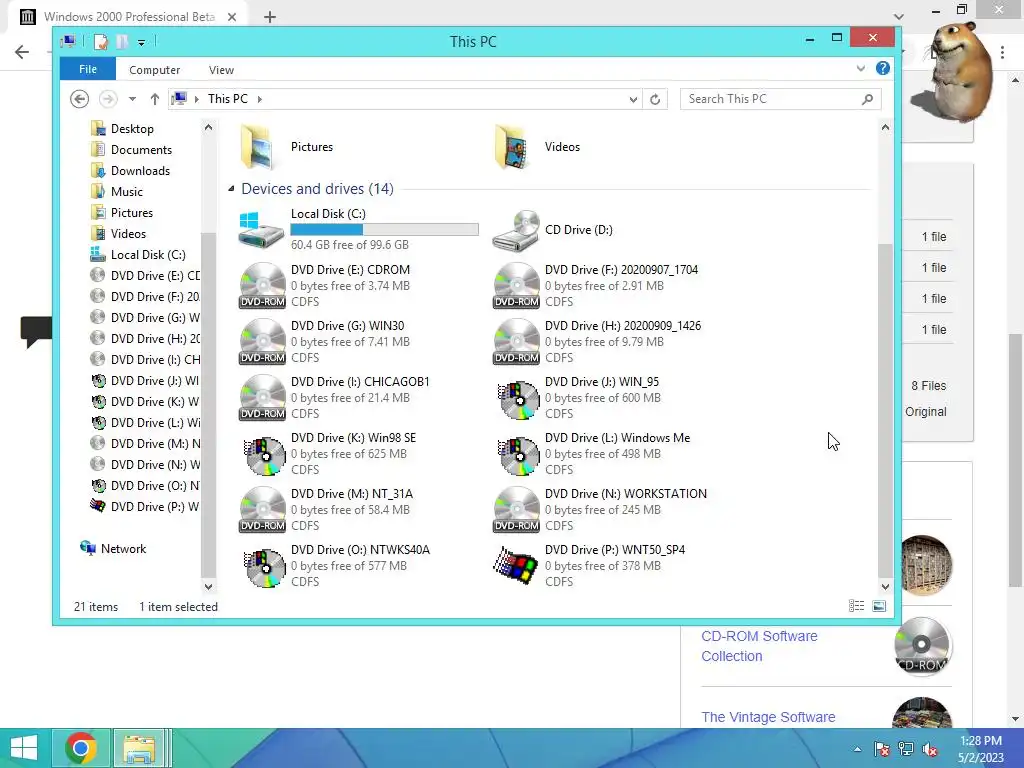1024x768 pixels.
Task: Click the muted volume tray icon
Action: tap(930, 749)
